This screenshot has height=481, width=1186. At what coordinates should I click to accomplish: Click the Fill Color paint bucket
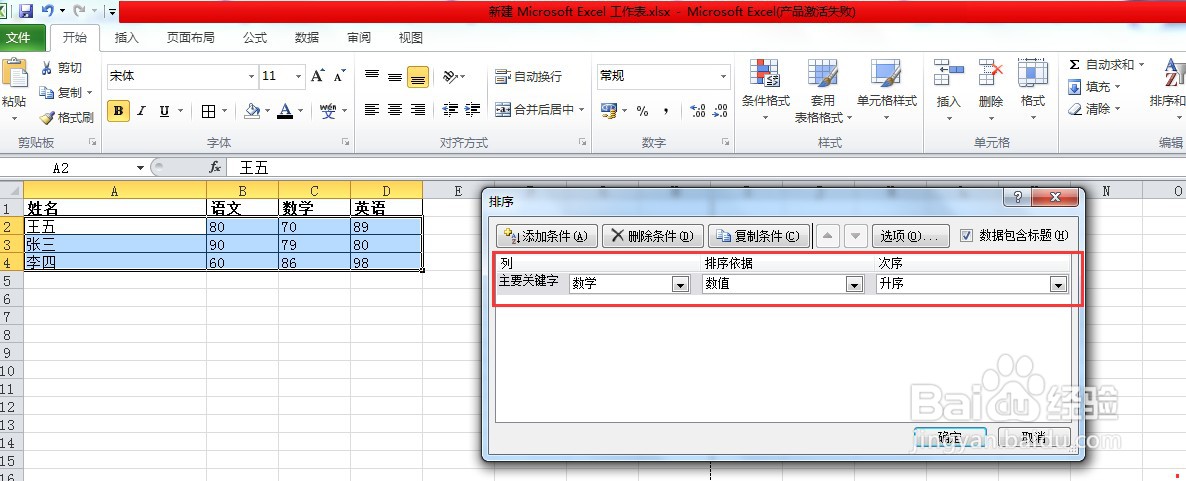tap(253, 111)
